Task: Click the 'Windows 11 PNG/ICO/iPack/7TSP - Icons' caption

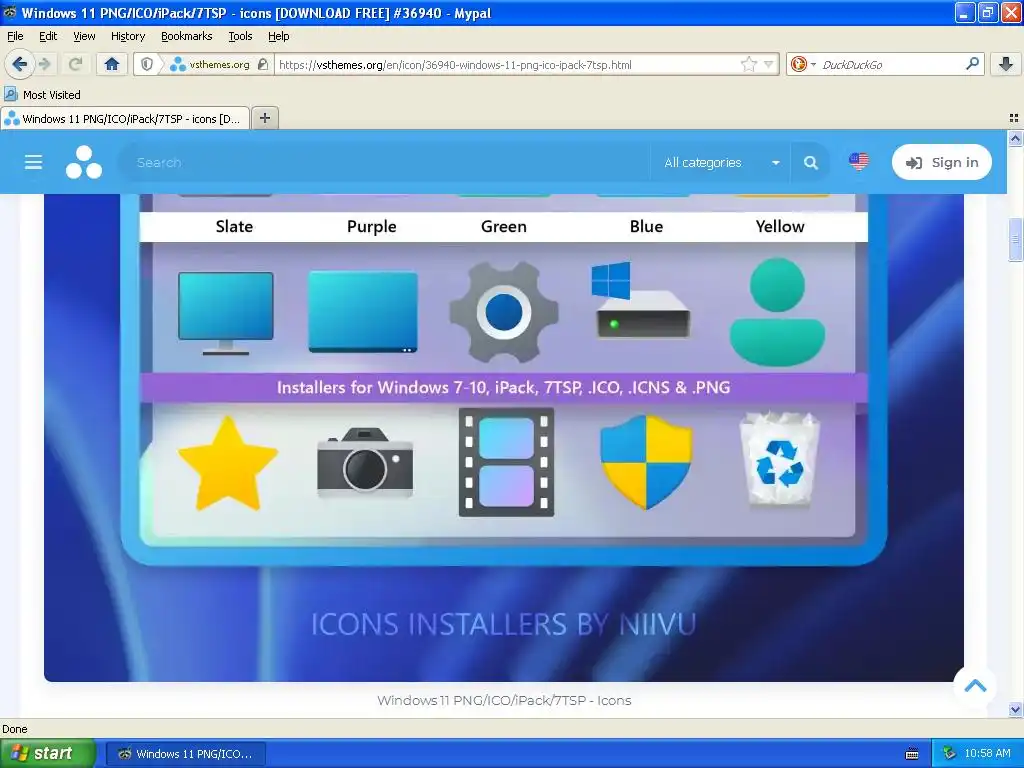Action: click(x=504, y=700)
